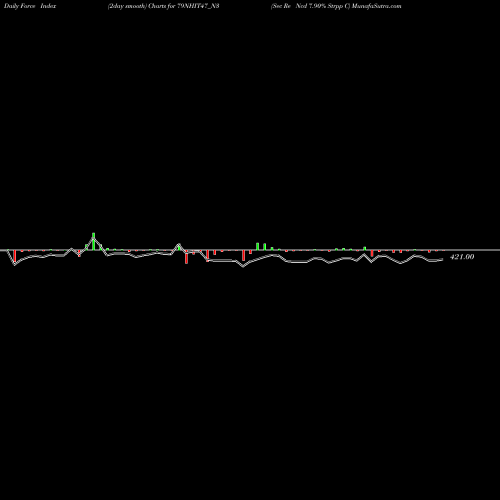Click the MunafaSutra.com watermark text
500x500 pixels.
tap(376, 6)
